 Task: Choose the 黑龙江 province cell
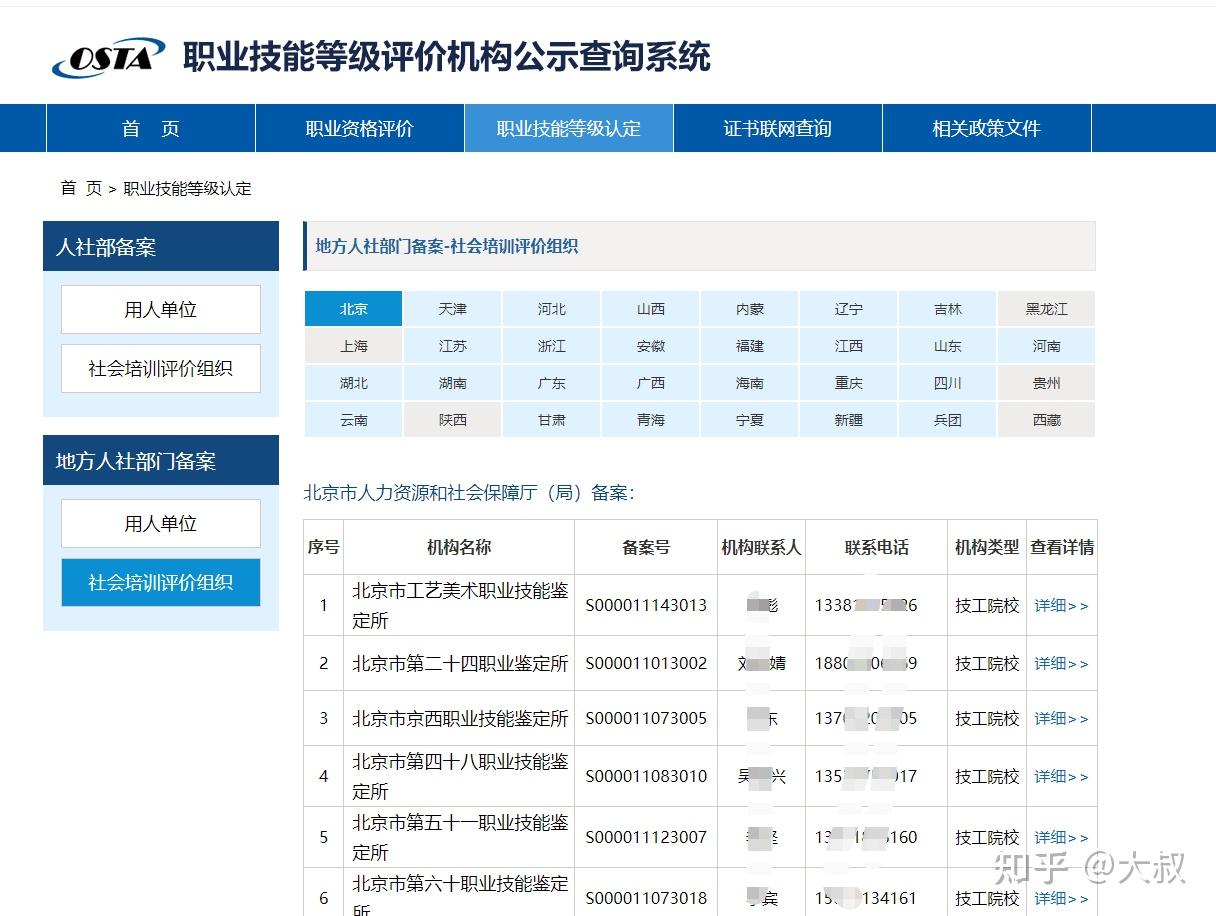(x=1046, y=309)
